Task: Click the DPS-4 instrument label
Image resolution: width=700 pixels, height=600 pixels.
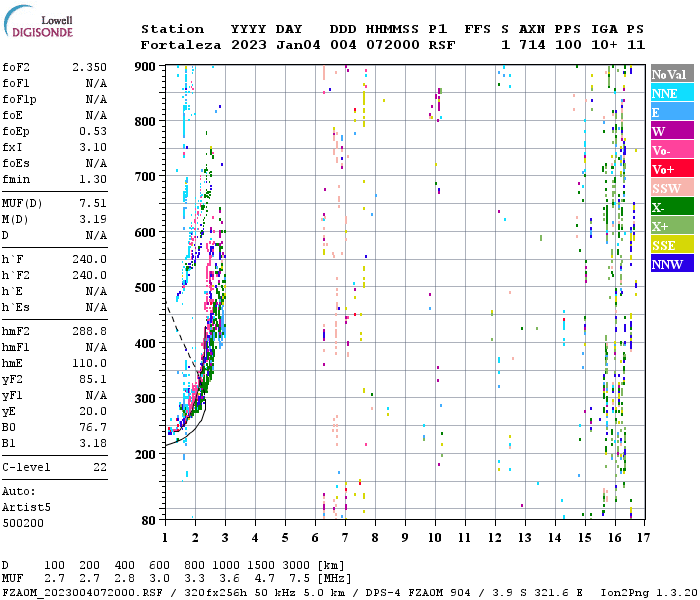Action: pos(383,593)
